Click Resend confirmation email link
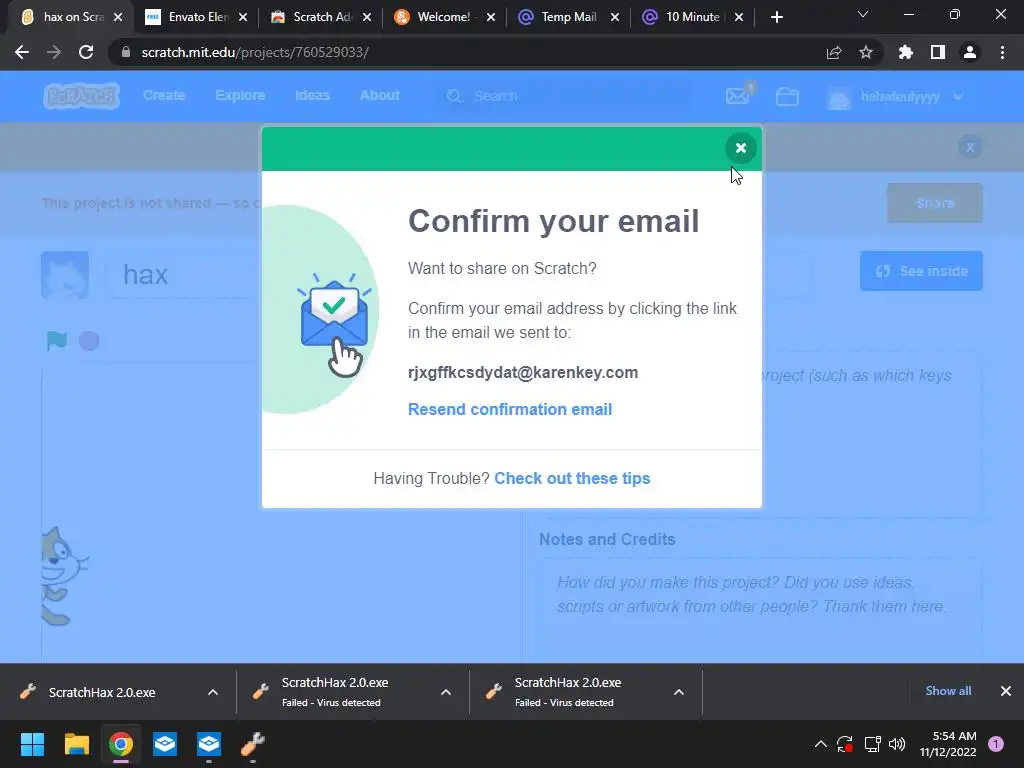The image size is (1024, 768). 510,409
